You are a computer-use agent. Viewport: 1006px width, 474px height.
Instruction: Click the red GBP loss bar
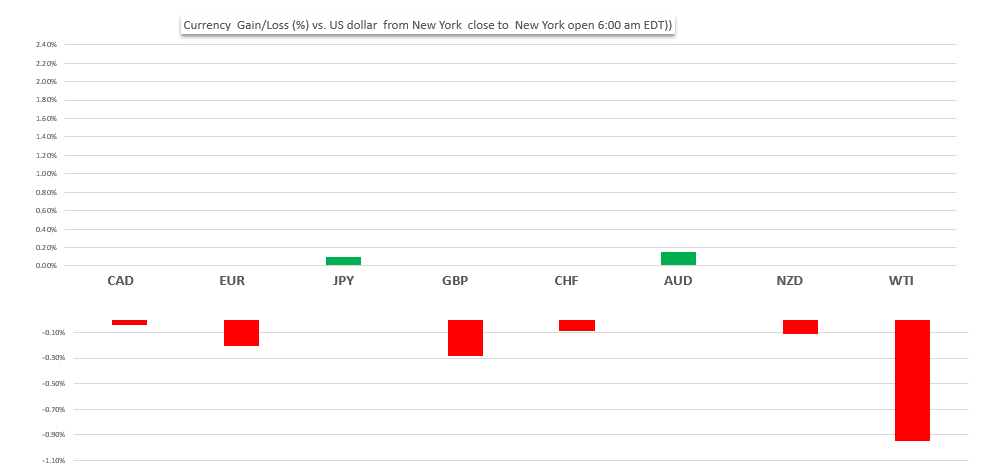point(465,338)
